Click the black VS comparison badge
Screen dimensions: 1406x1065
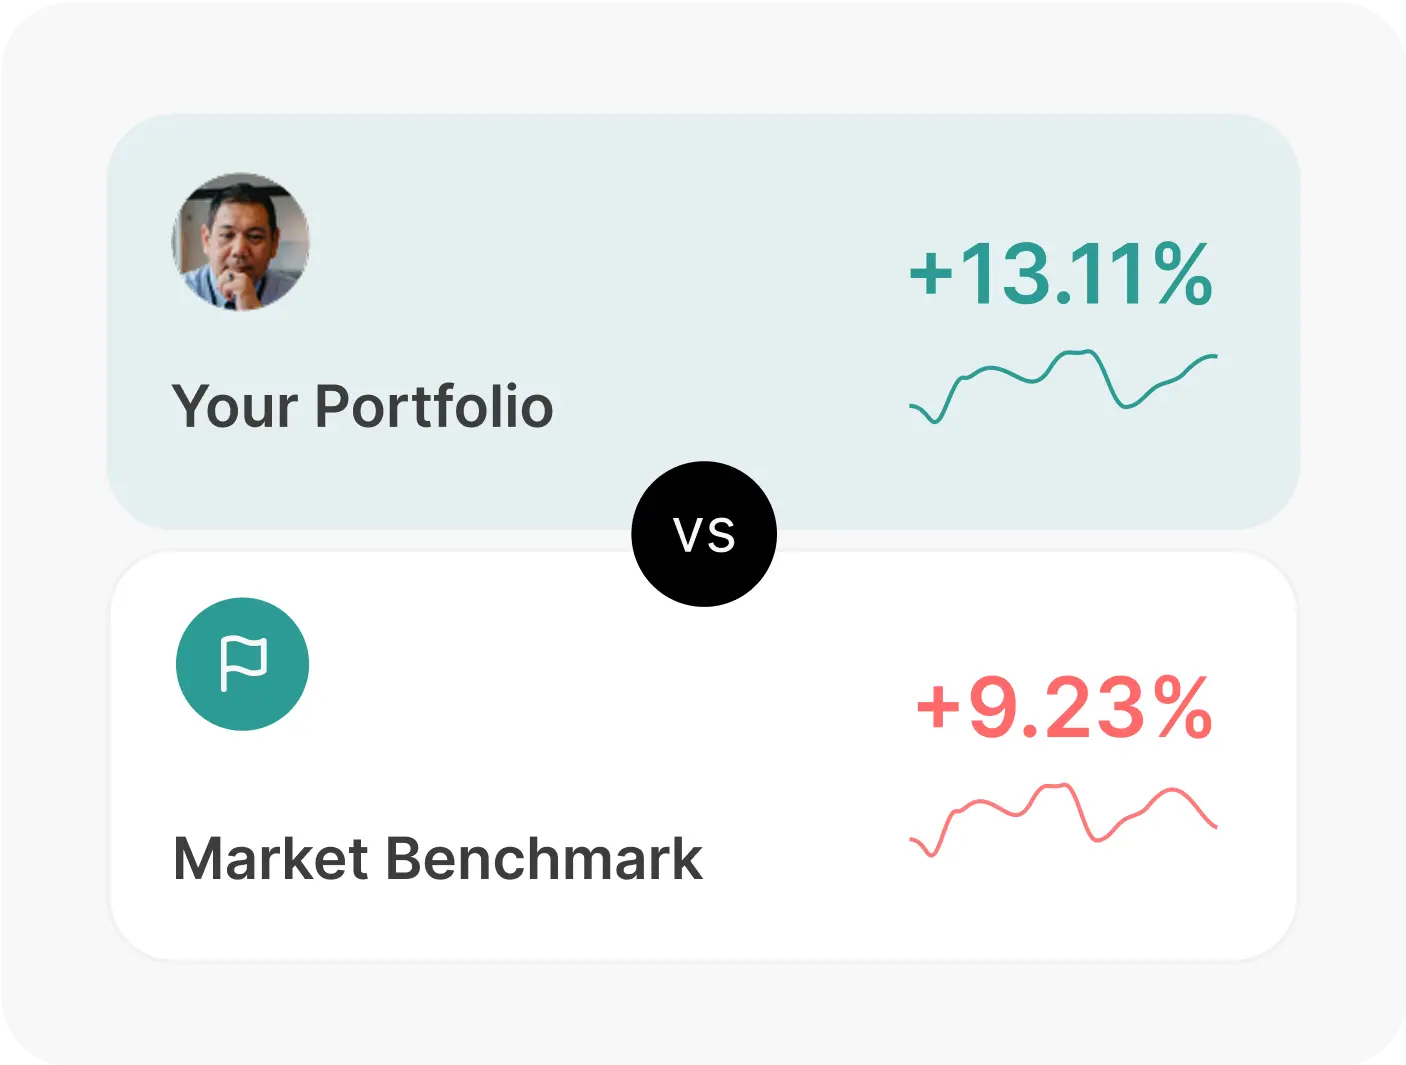point(704,534)
